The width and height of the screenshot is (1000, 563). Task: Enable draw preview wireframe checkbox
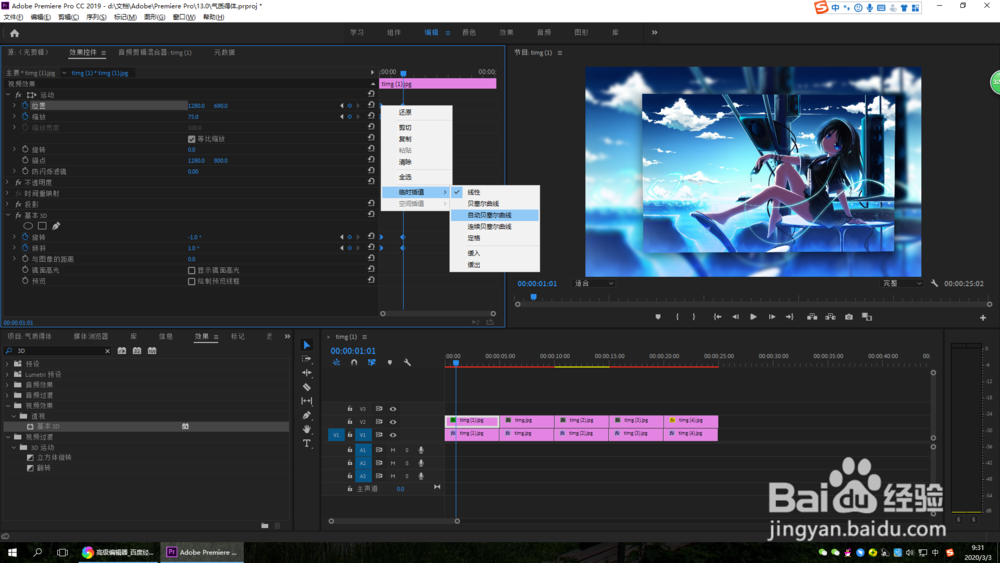[x=191, y=281]
